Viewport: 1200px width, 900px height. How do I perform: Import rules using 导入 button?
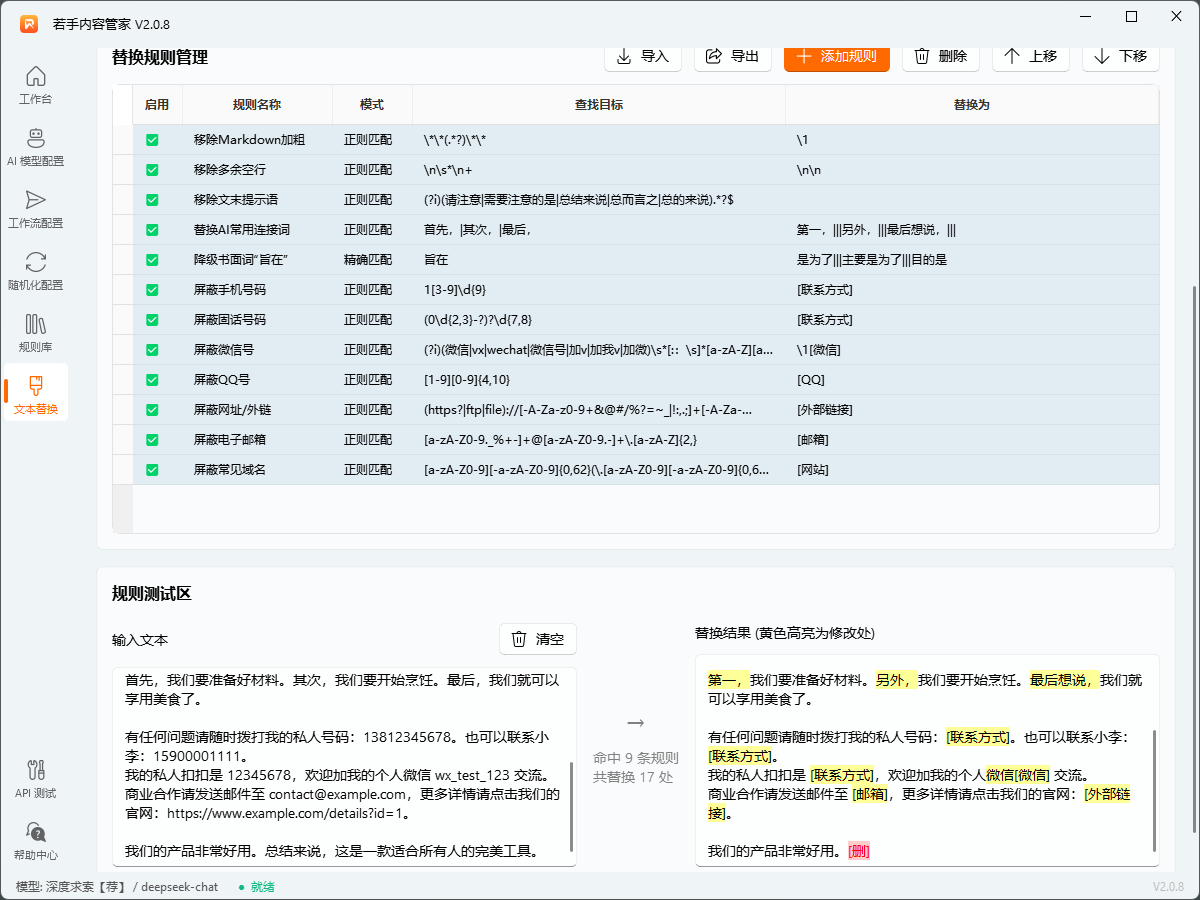(x=642, y=59)
